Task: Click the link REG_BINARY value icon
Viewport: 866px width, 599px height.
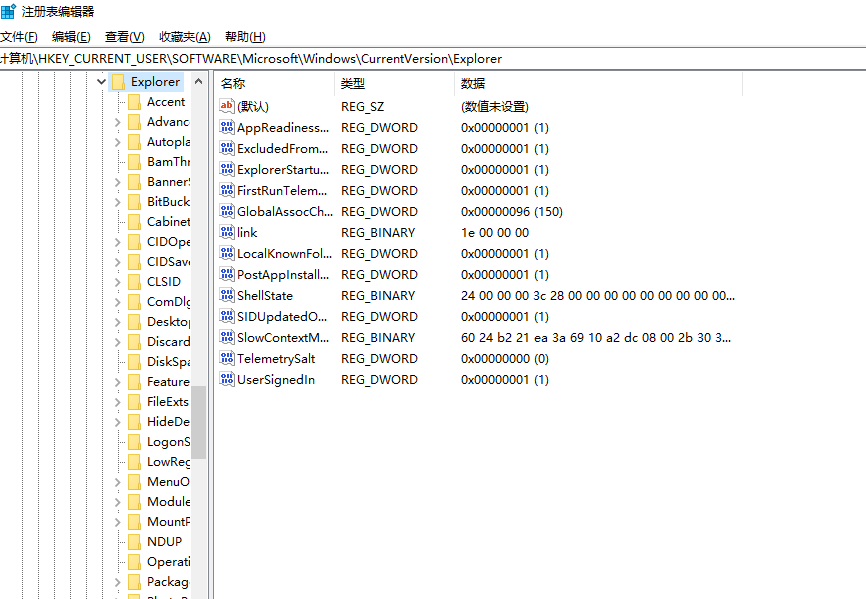Action: click(227, 232)
